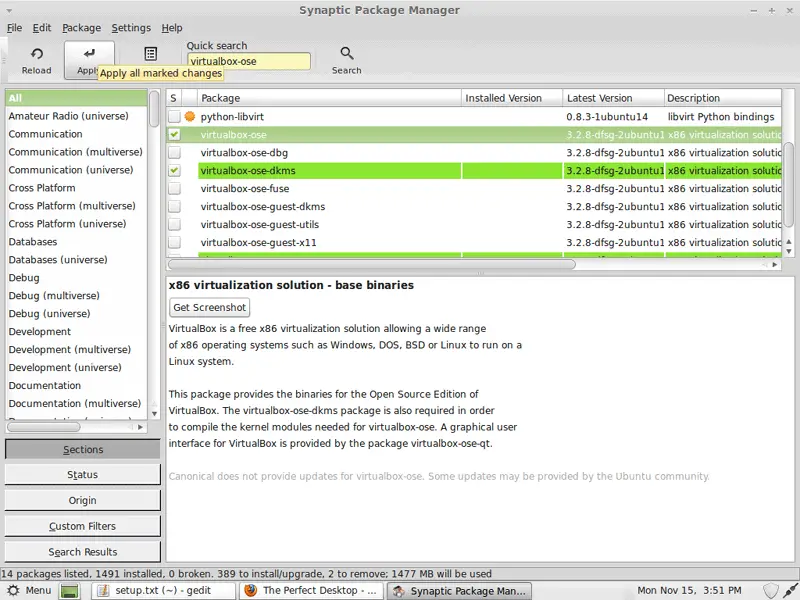The width and height of the screenshot is (800, 600).
Task: Mark the virtualbox-ose-fuse checkbox
Action: coord(174,188)
